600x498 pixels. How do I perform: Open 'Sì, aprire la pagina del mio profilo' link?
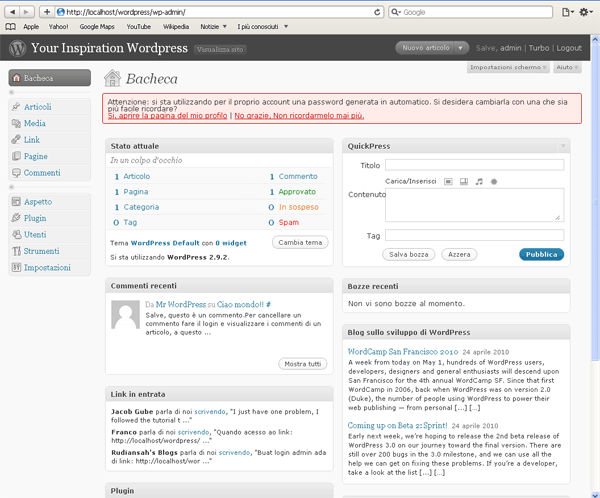167,116
